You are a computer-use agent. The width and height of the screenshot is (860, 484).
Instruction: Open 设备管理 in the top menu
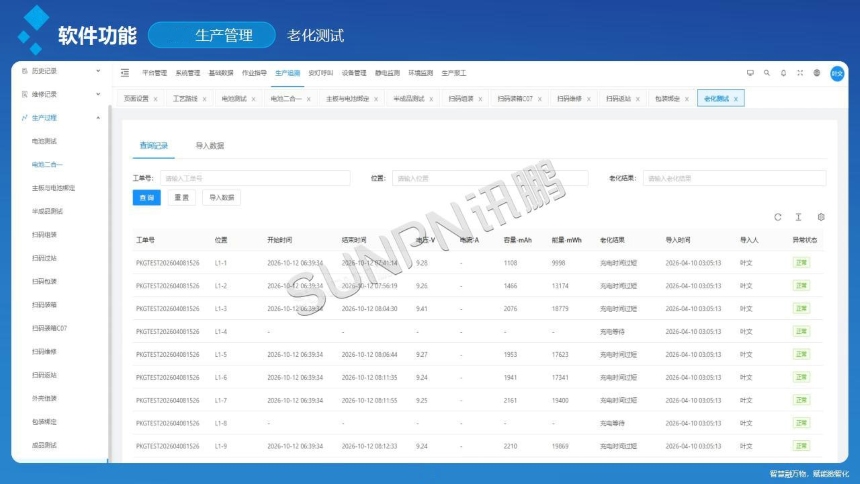coord(354,73)
